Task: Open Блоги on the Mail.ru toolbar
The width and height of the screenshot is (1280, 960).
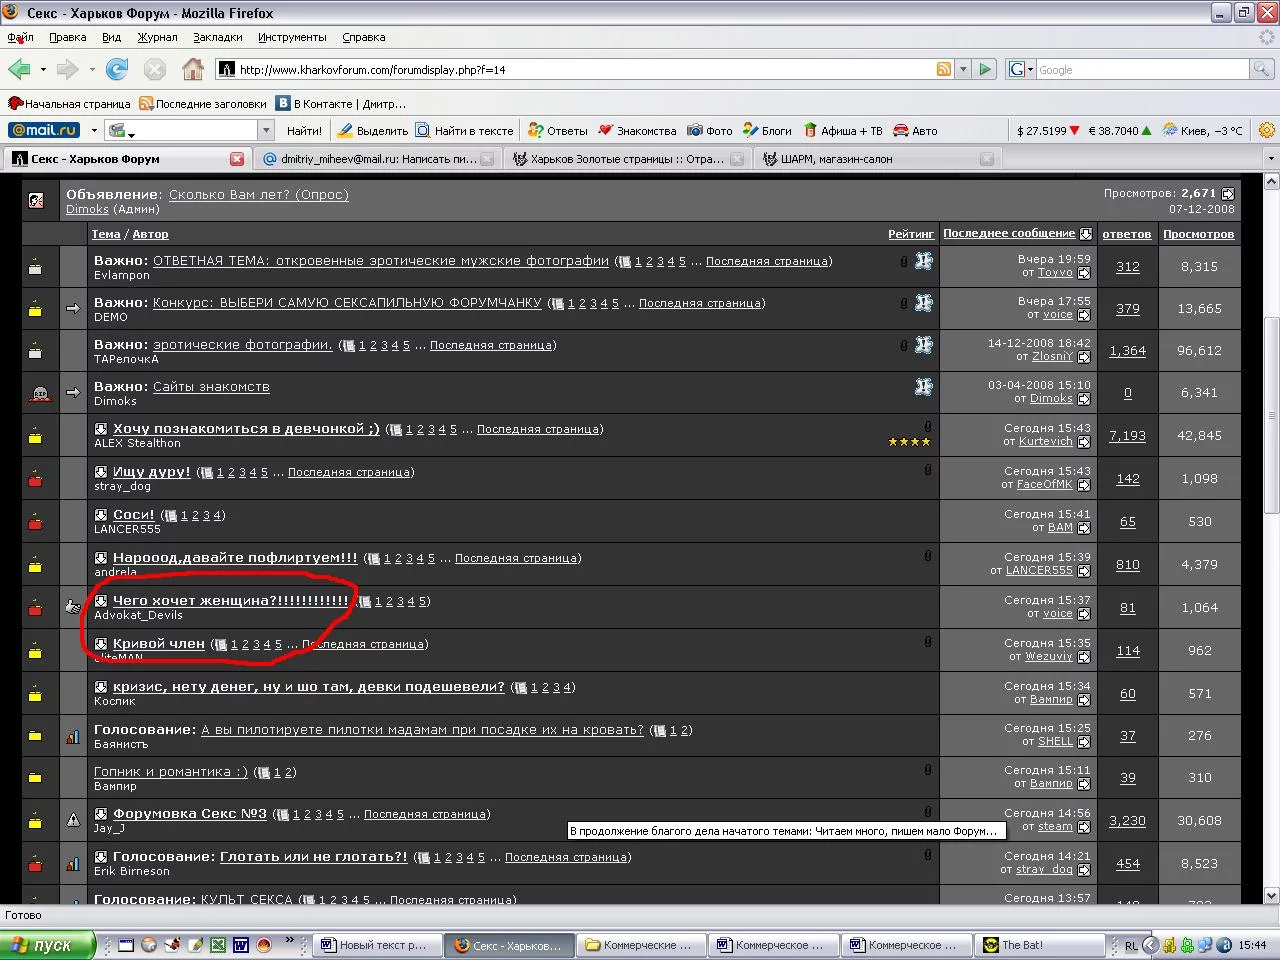Action: pos(767,131)
